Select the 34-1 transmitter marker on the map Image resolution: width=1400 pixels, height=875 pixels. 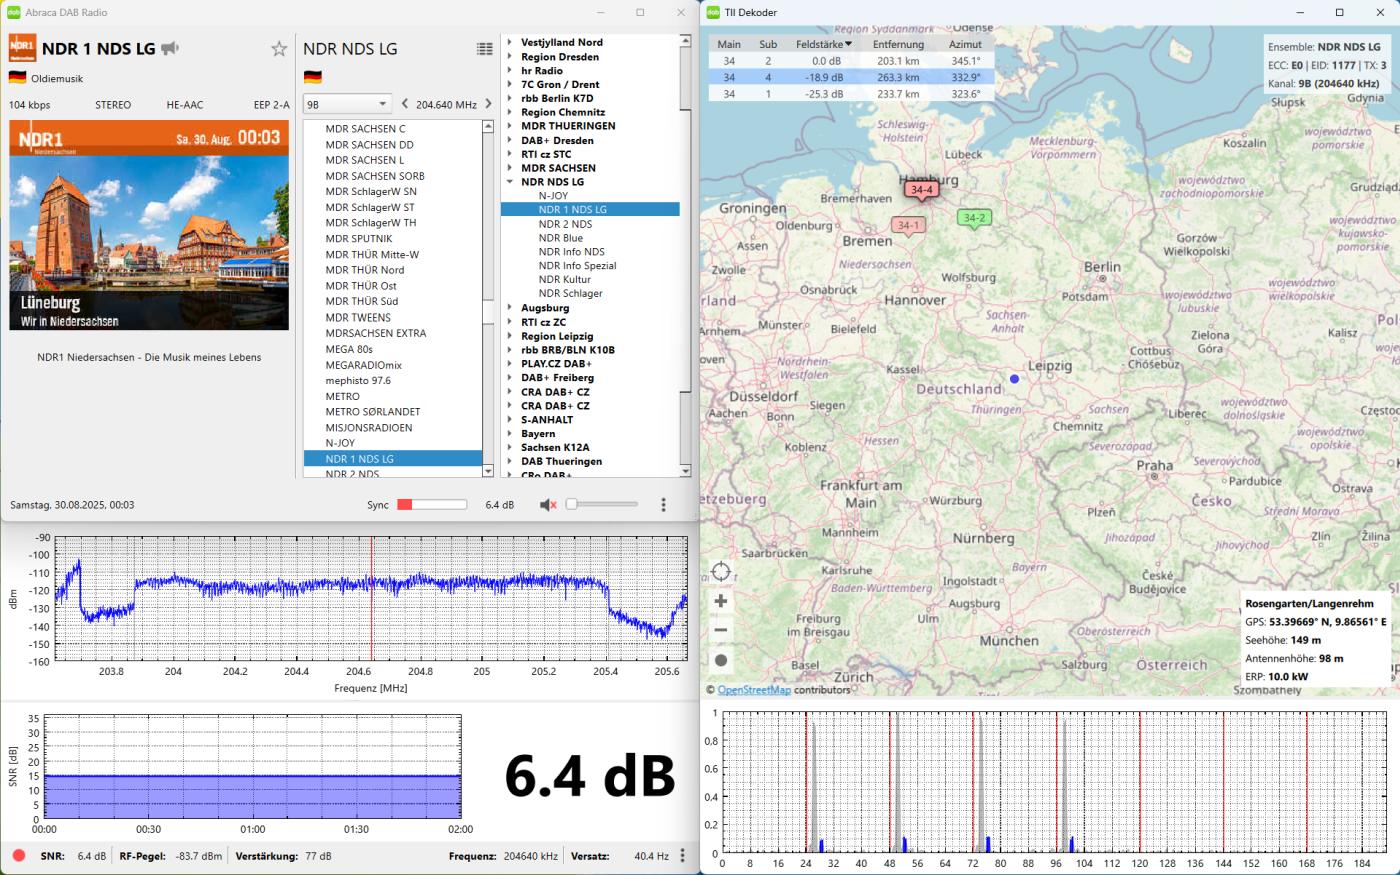(908, 226)
